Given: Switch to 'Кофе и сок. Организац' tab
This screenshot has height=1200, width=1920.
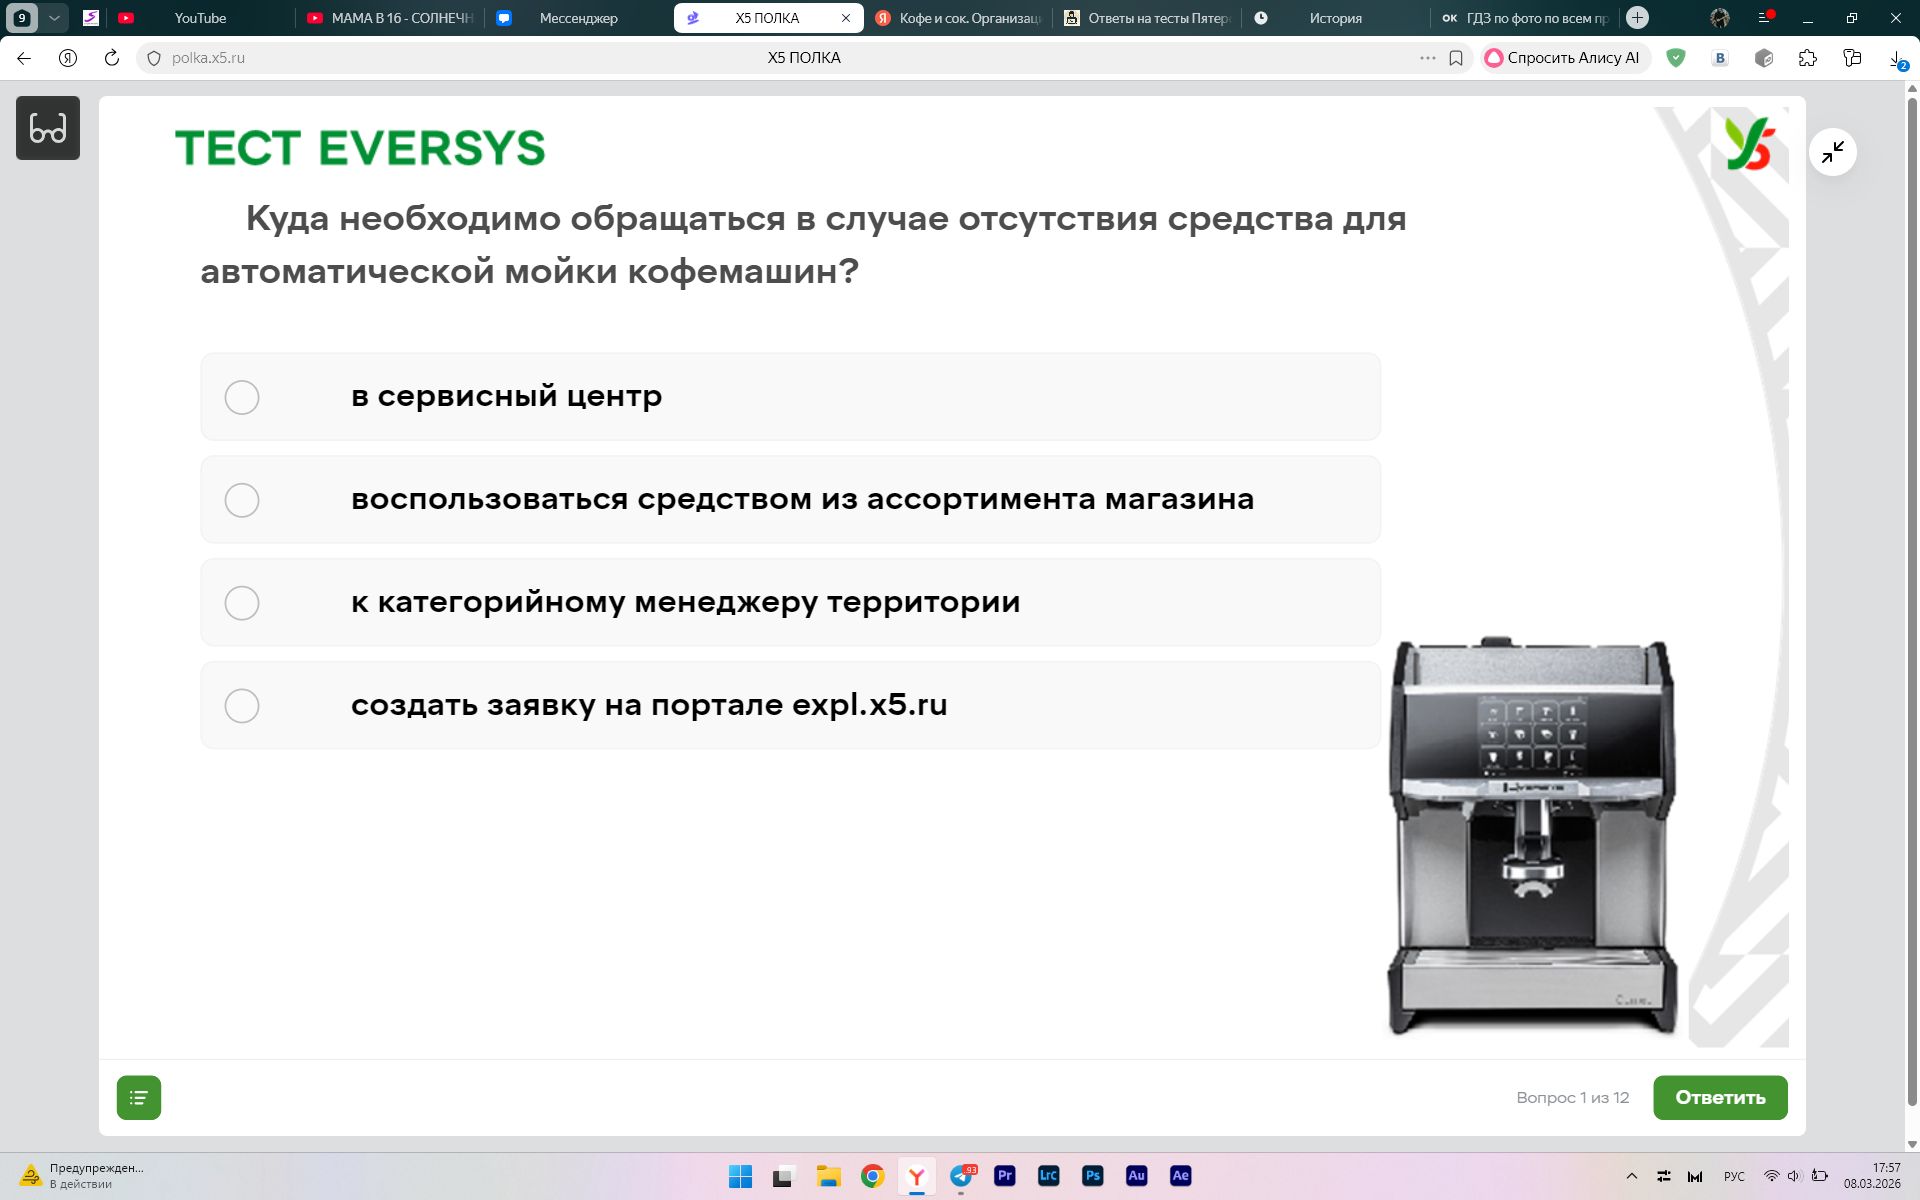Looking at the screenshot, I should 958,18.
